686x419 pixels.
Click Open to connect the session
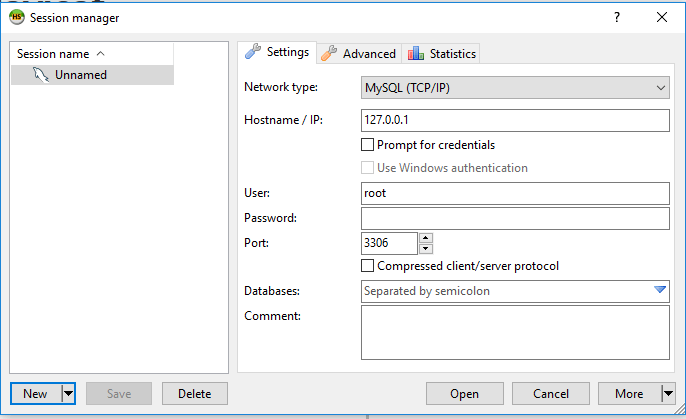[x=465, y=394]
